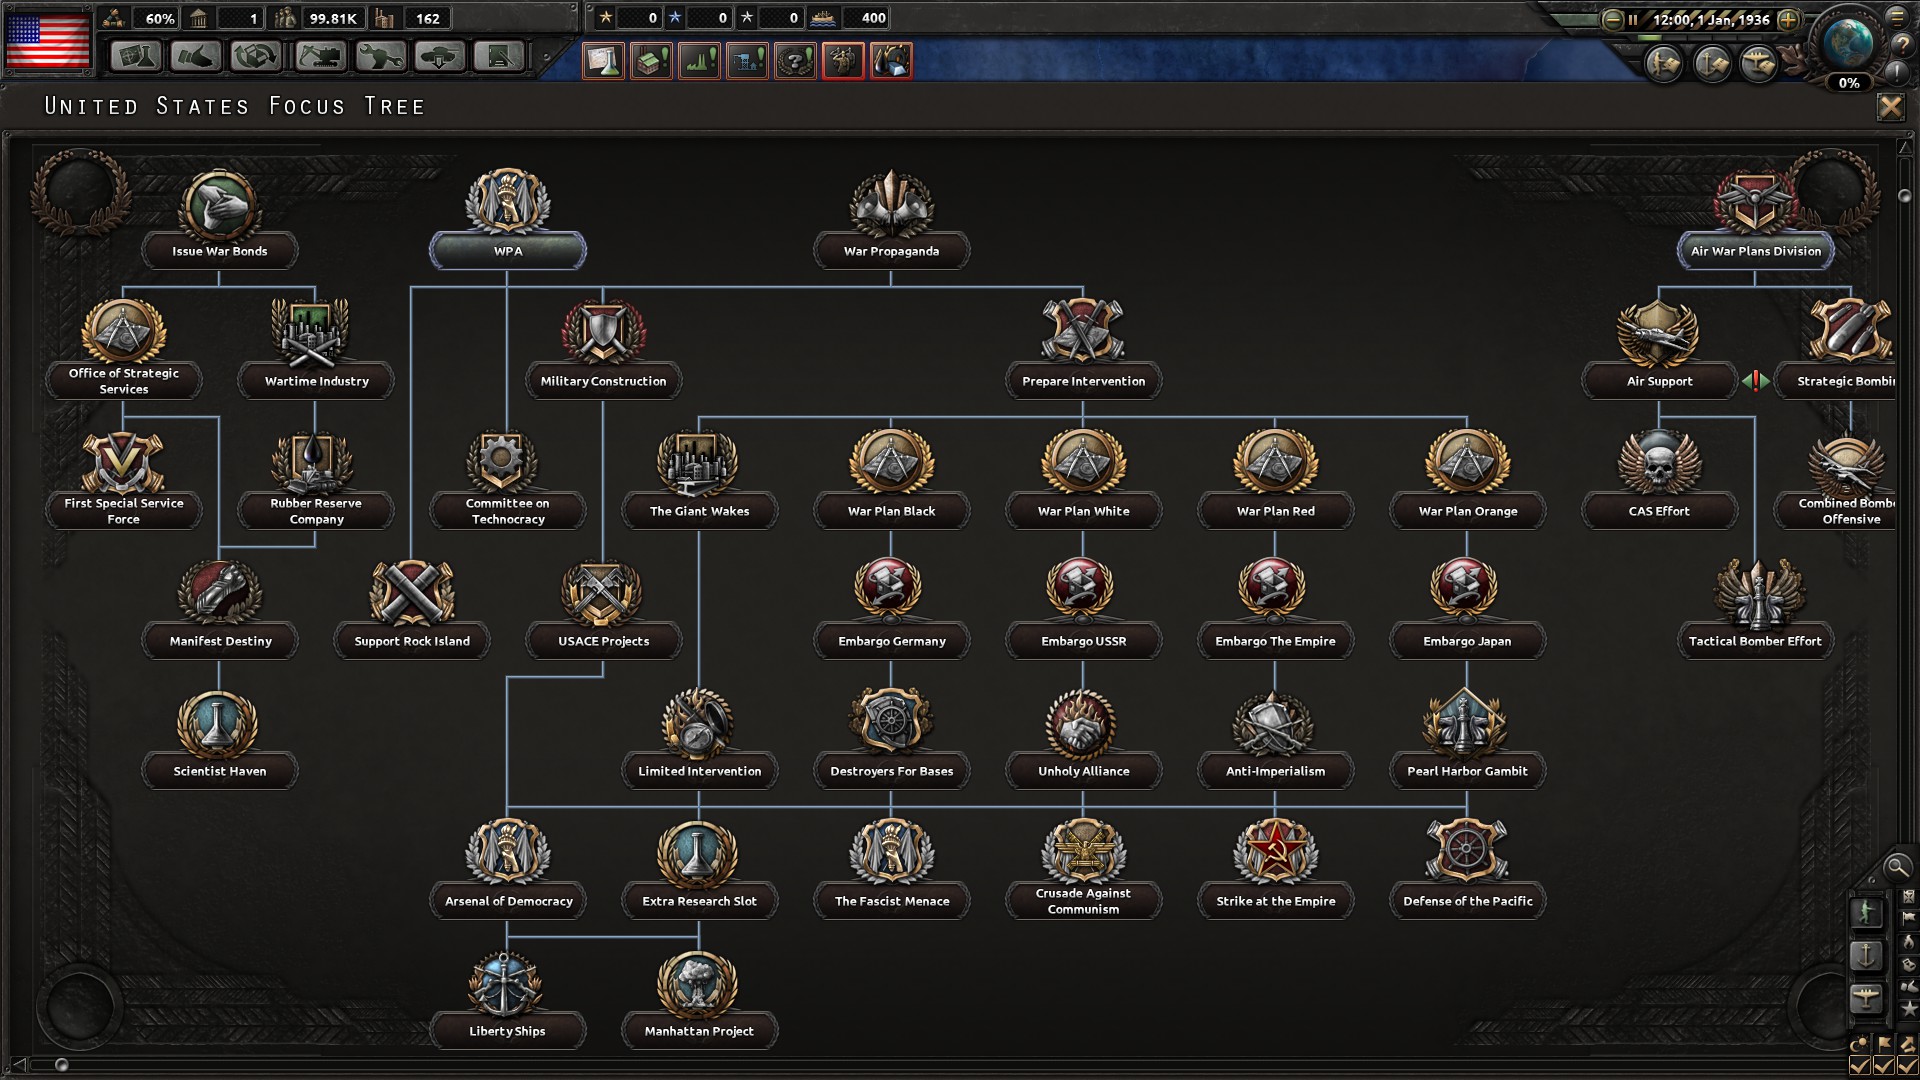Select the War Propaganda focus
The width and height of the screenshot is (1920, 1080).
[x=891, y=251]
